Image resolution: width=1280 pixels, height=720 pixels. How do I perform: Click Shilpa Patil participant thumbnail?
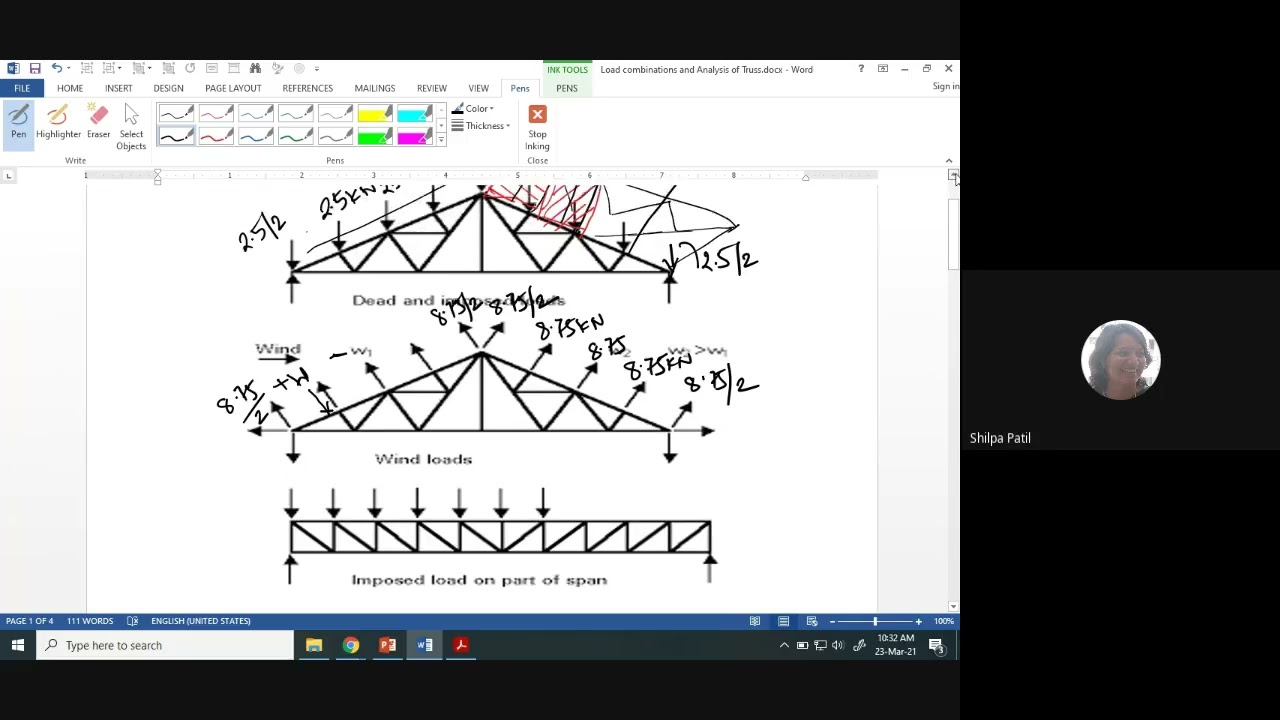[1120, 360]
